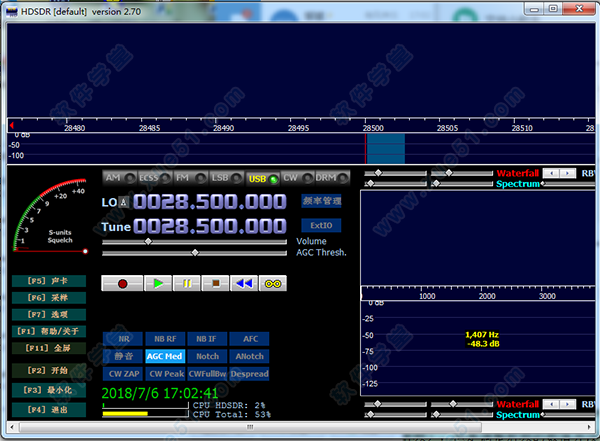Start recording with the red record button
Viewport: 600px width, 441px height.
click(122, 284)
